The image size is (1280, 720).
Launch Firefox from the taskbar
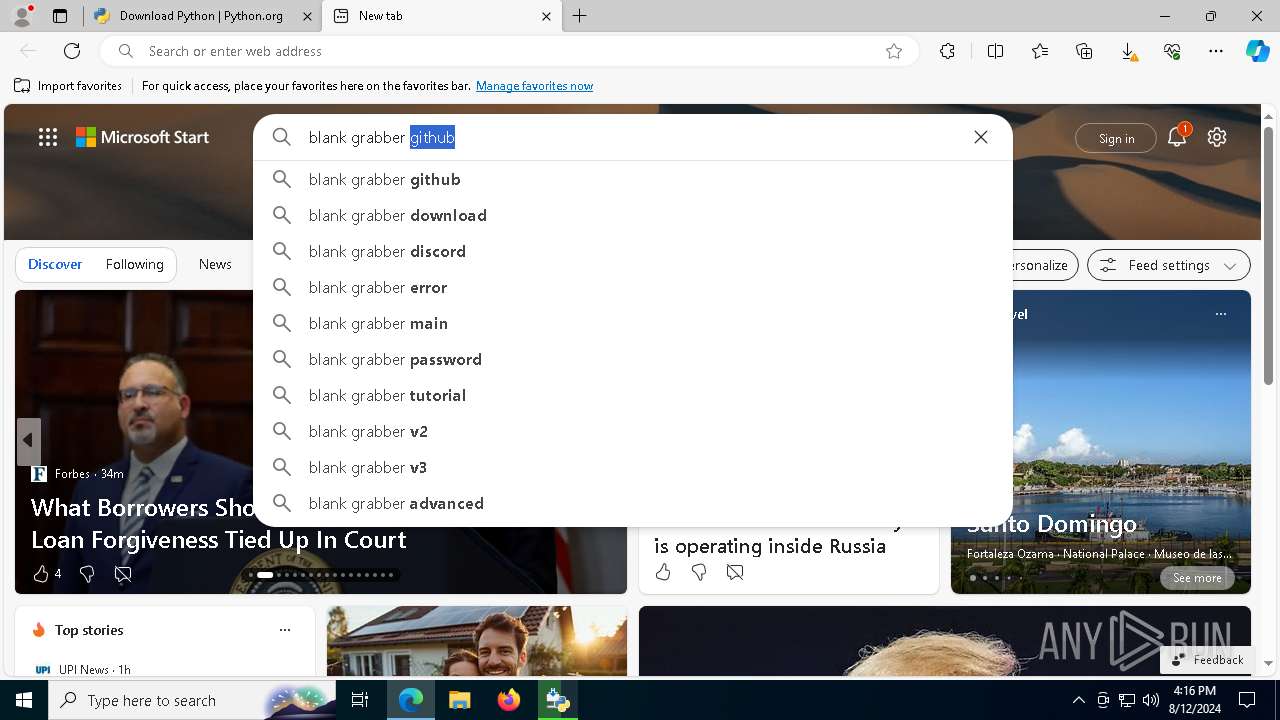pos(509,700)
